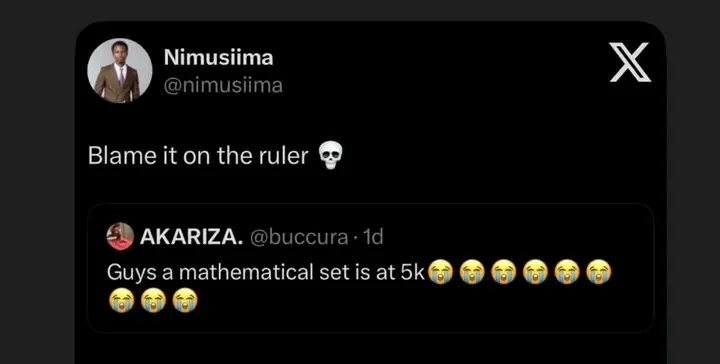This screenshot has width=720, height=364.
Task: Click the middle crying emoji on second row
Action: point(153,301)
